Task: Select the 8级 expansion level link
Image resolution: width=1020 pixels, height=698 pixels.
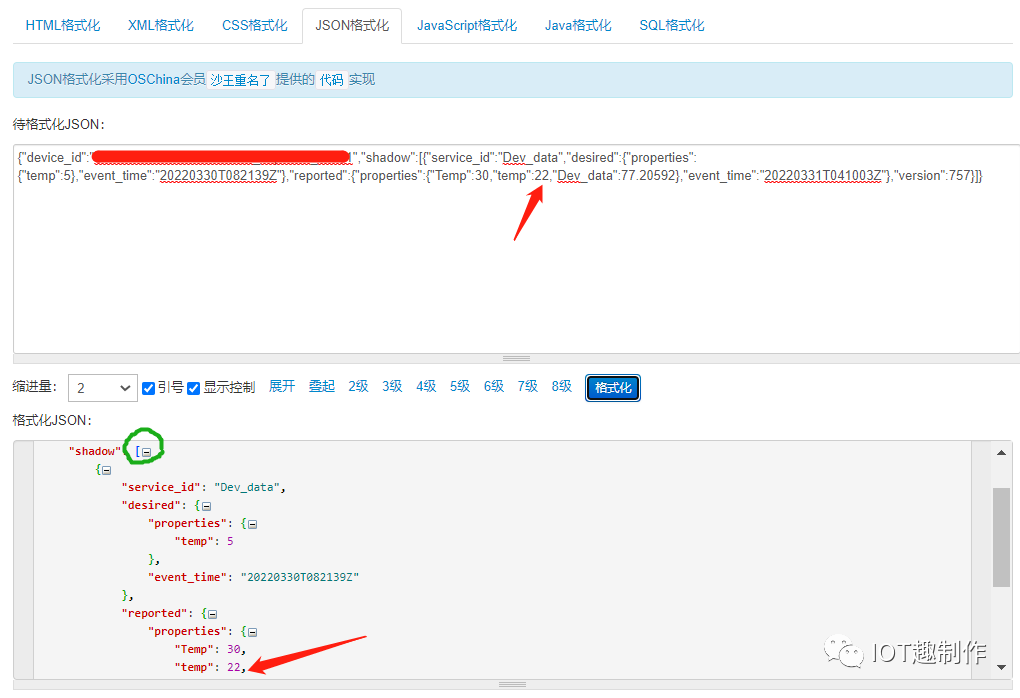Action: tap(561, 386)
